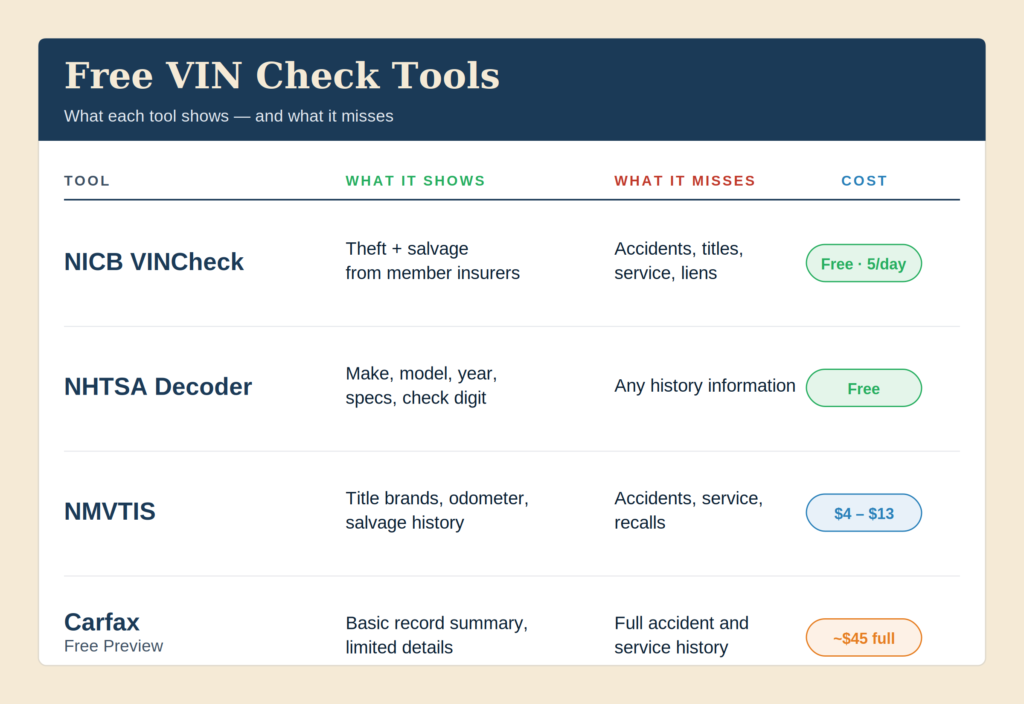Click 'Make, model, year, specs, check digit' cell
This screenshot has height=704, width=1024.
pyautogui.click(x=421, y=385)
